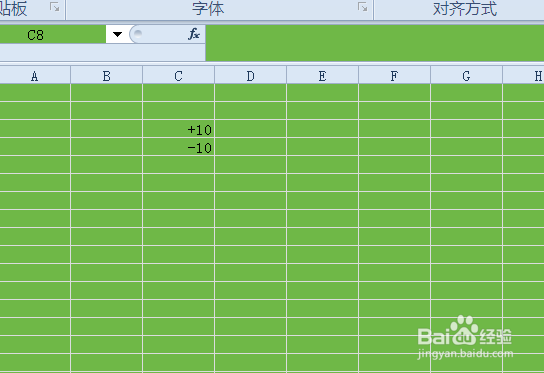The width and height of the screenshot is (544, 373).
Task: Select column E header
Action: click(322, 75)
